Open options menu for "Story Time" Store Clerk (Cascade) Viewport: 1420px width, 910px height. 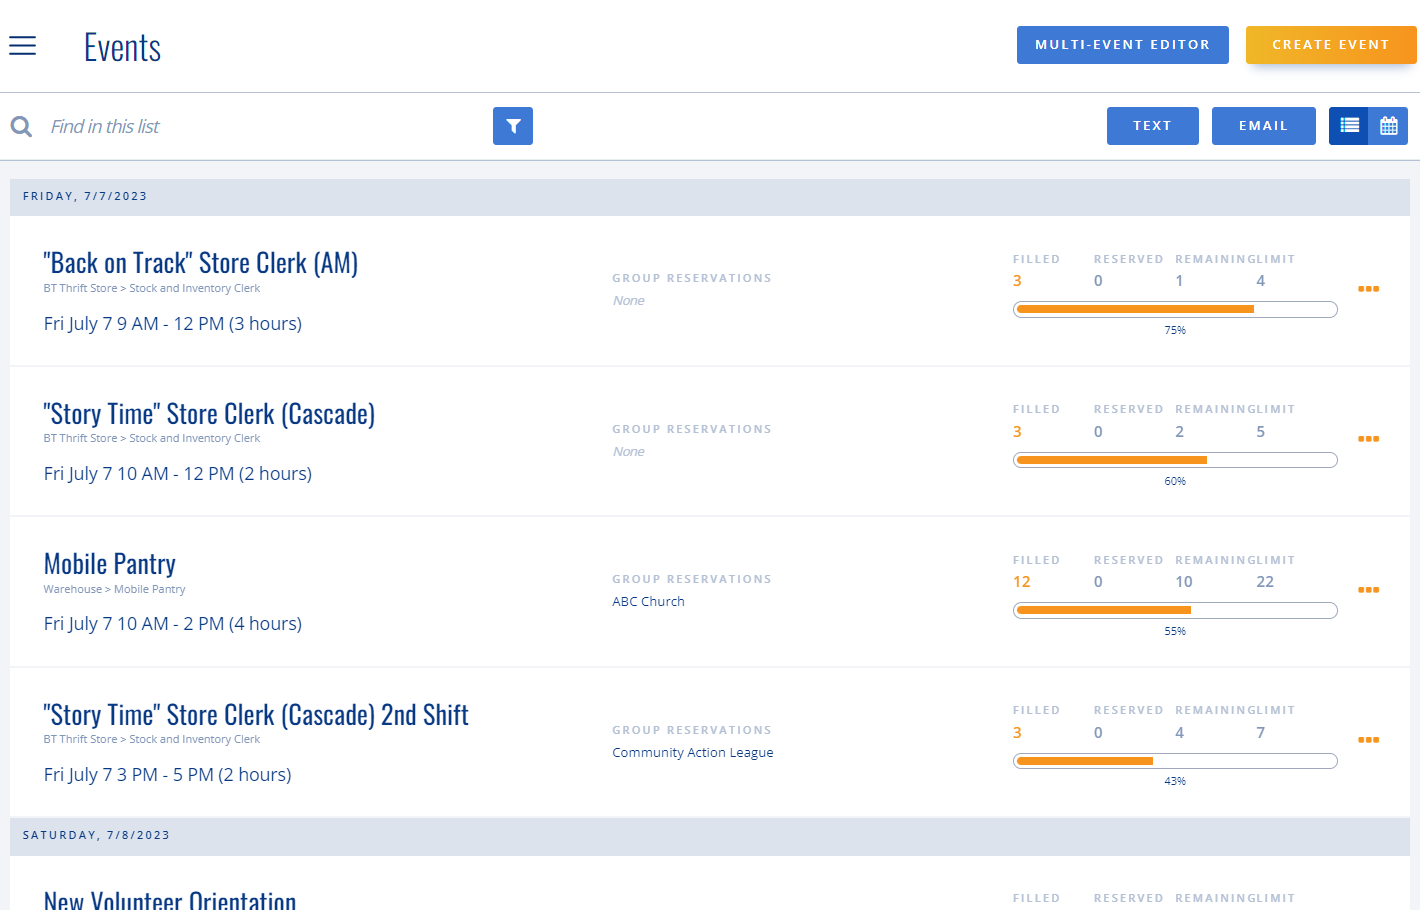(1368, 439)
